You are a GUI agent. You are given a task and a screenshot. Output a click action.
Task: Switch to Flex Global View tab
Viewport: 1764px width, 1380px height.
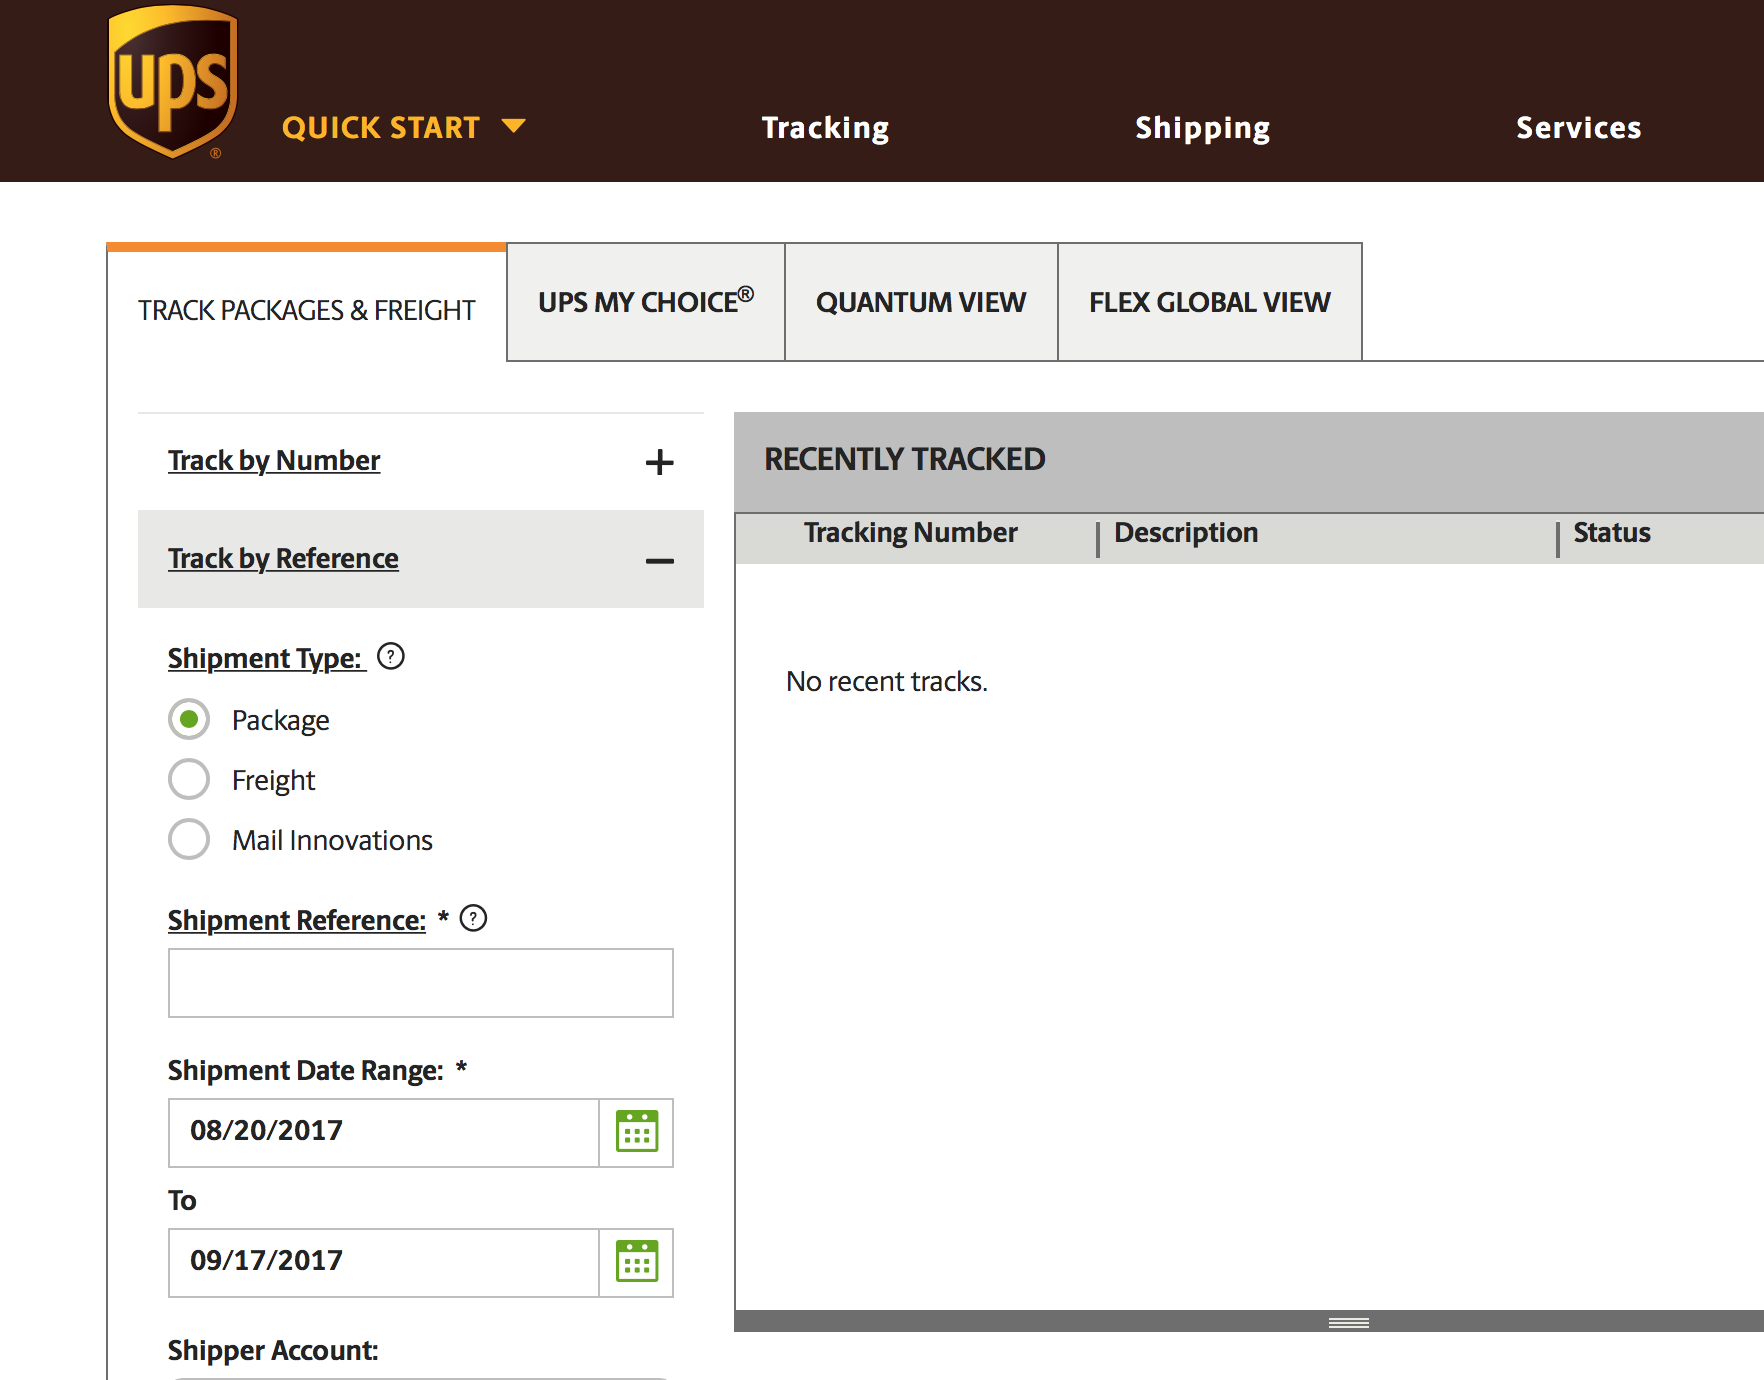(1210, 301)
